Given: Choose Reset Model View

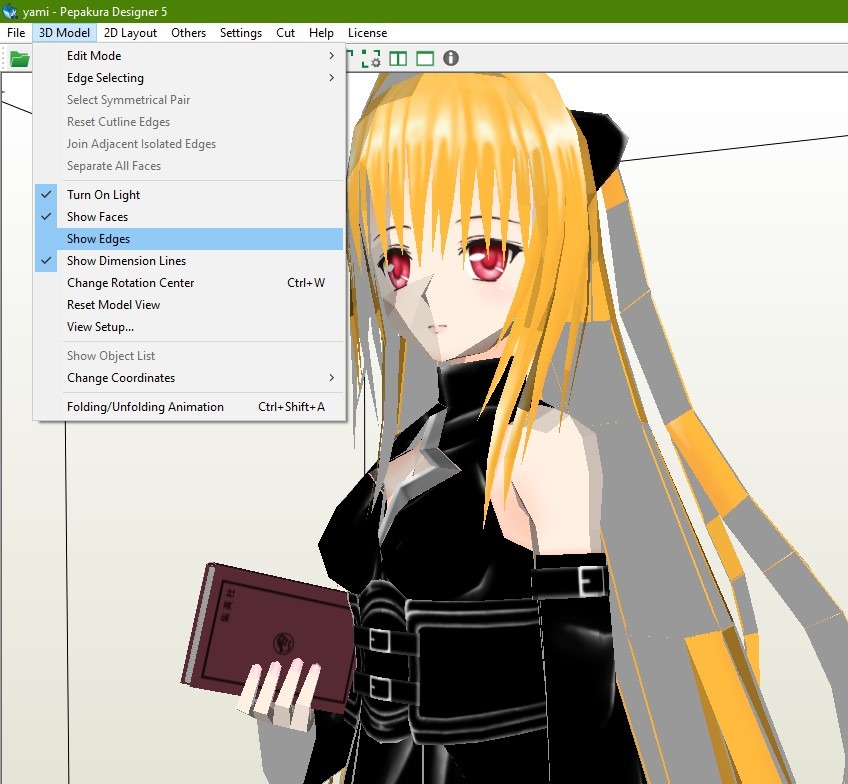Looking at the screenshot, I should pyautogui.click(x=189, y=305).
